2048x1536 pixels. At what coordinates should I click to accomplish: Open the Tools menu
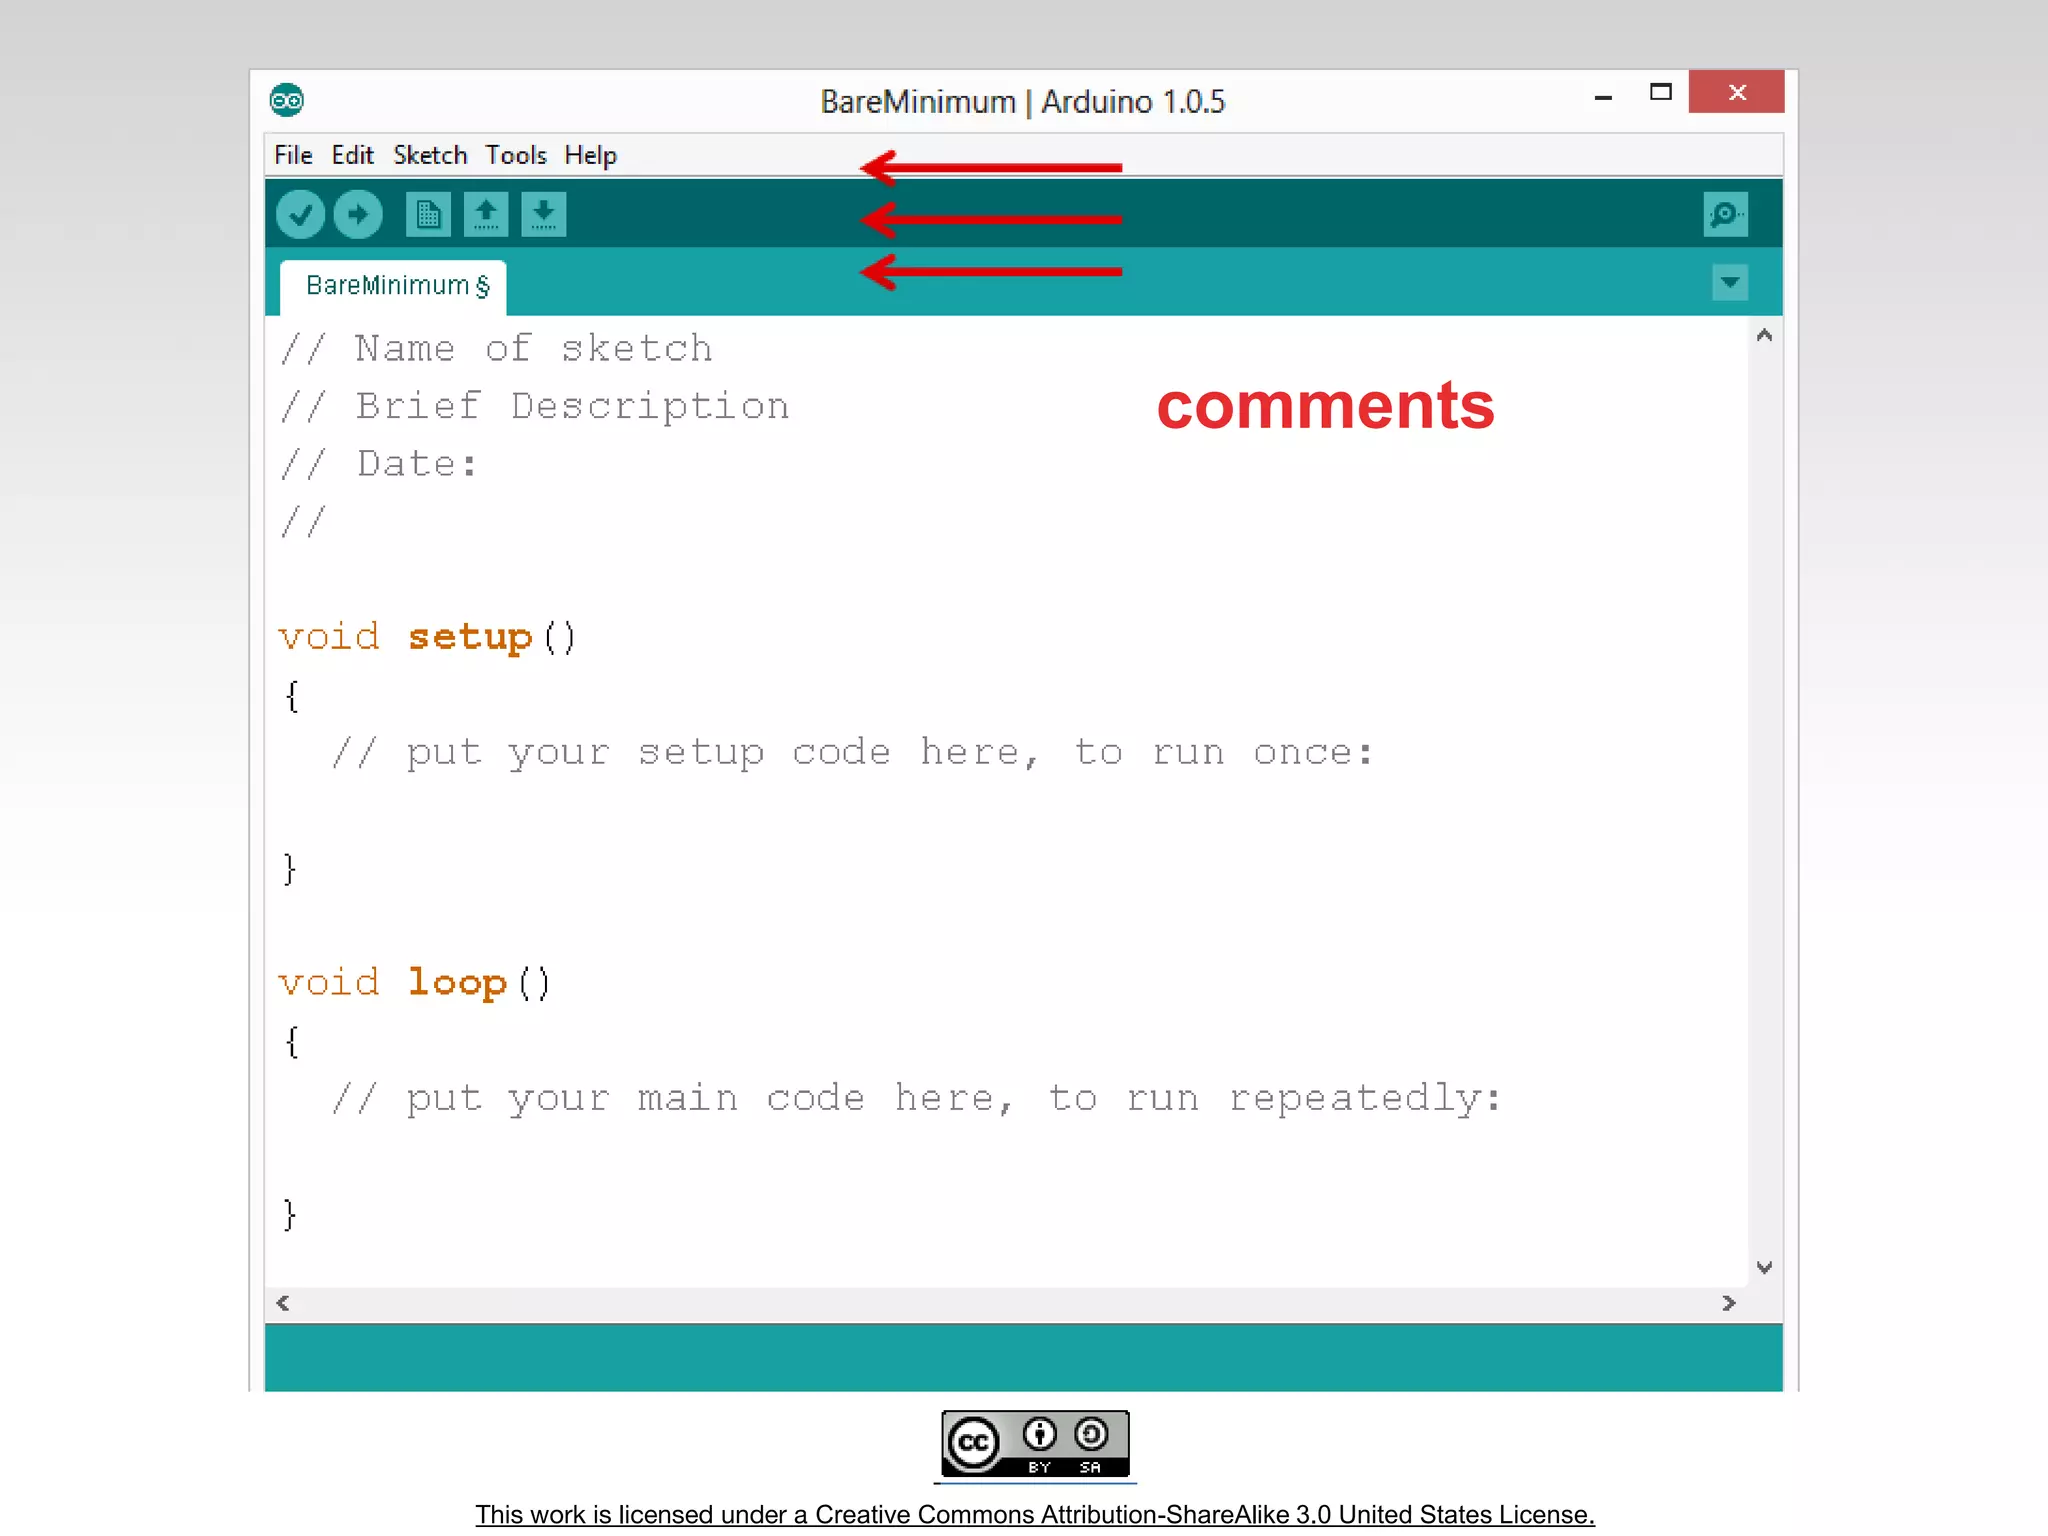(x=516, y=155)
